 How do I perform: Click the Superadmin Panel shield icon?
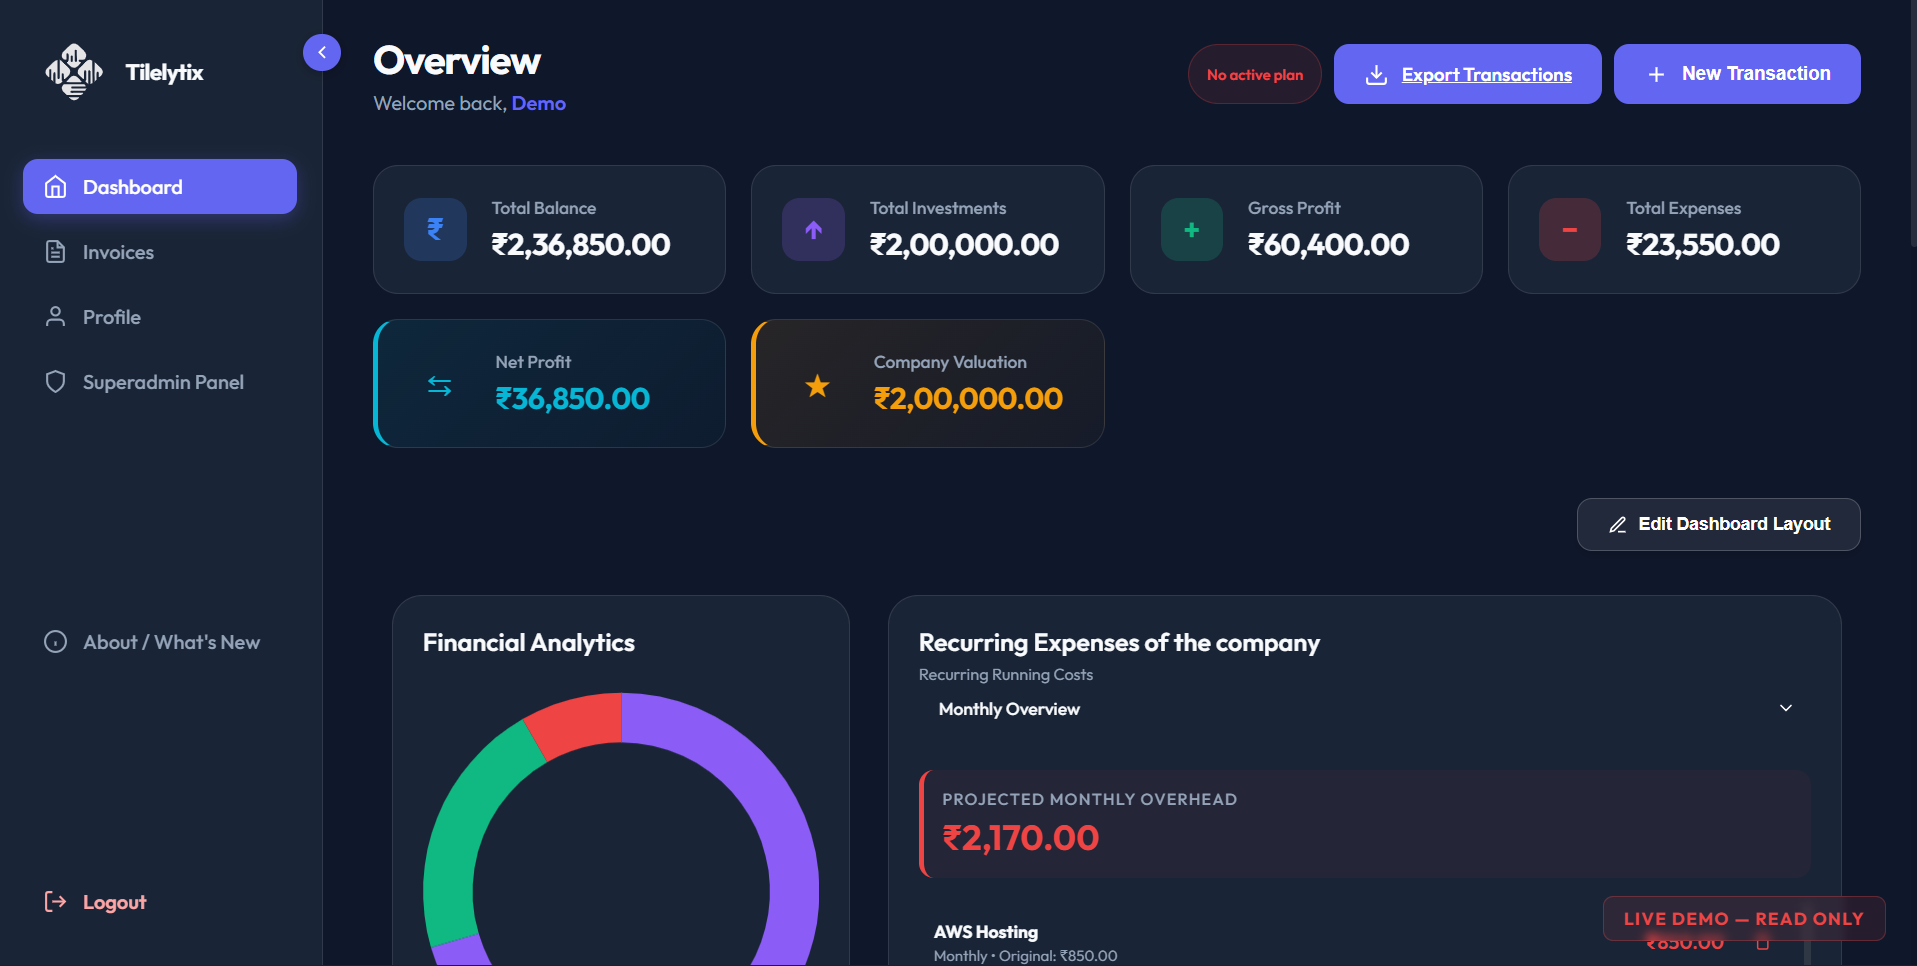(56, 382)
